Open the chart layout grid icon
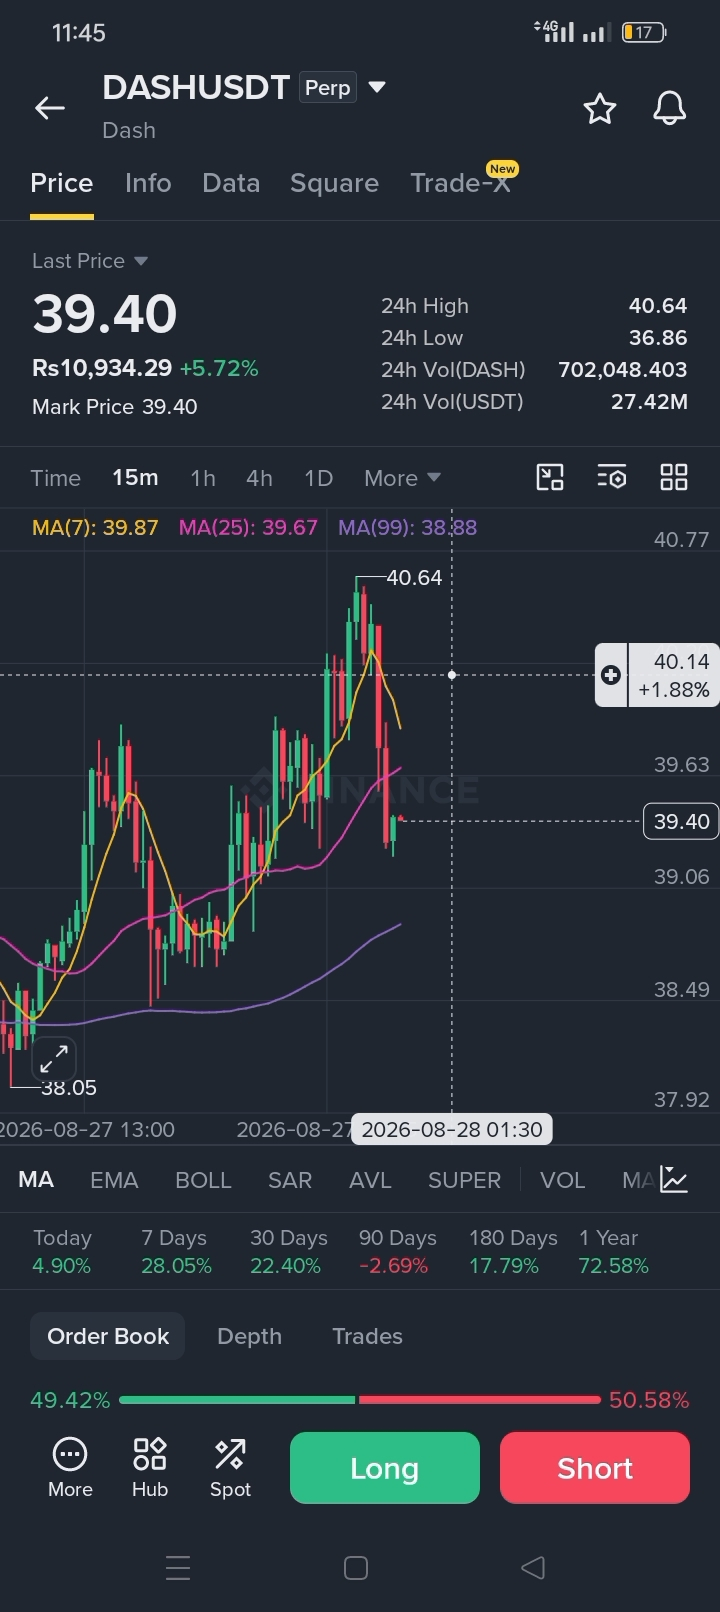This screenshot has height=1612, width=720. click(674, 477)
